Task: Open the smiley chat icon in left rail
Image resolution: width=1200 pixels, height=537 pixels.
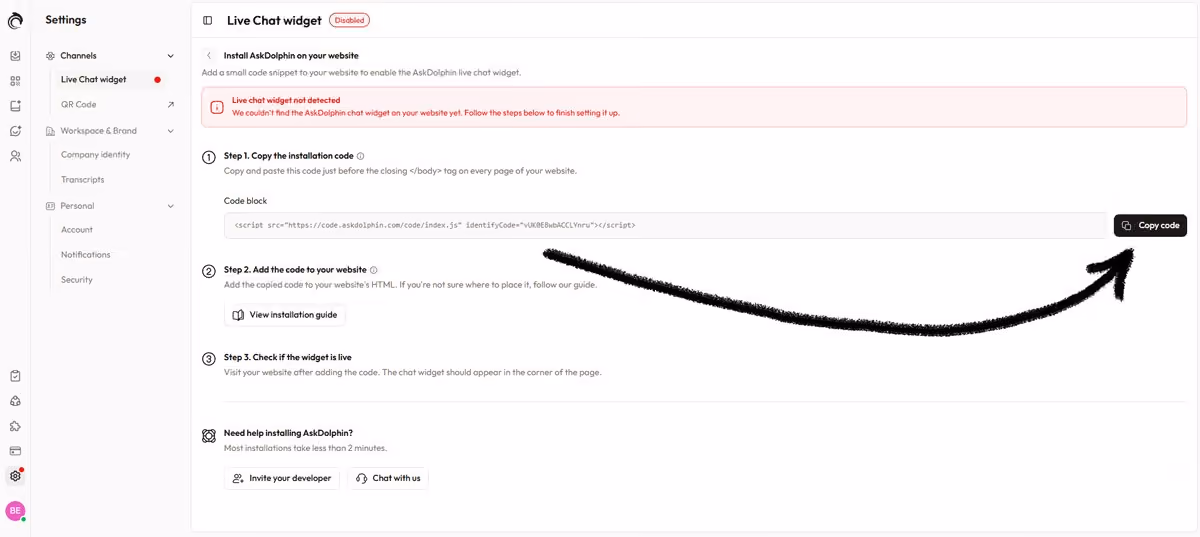Action: point(15,131)
